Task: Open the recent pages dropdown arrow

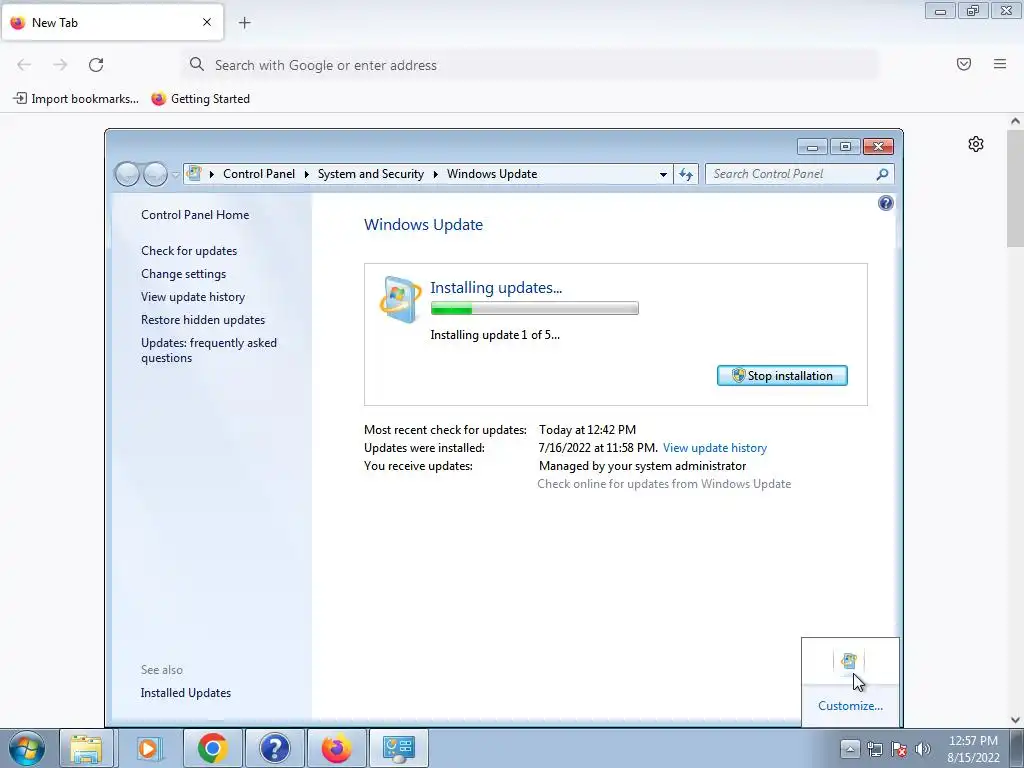Action: [175, 174]
